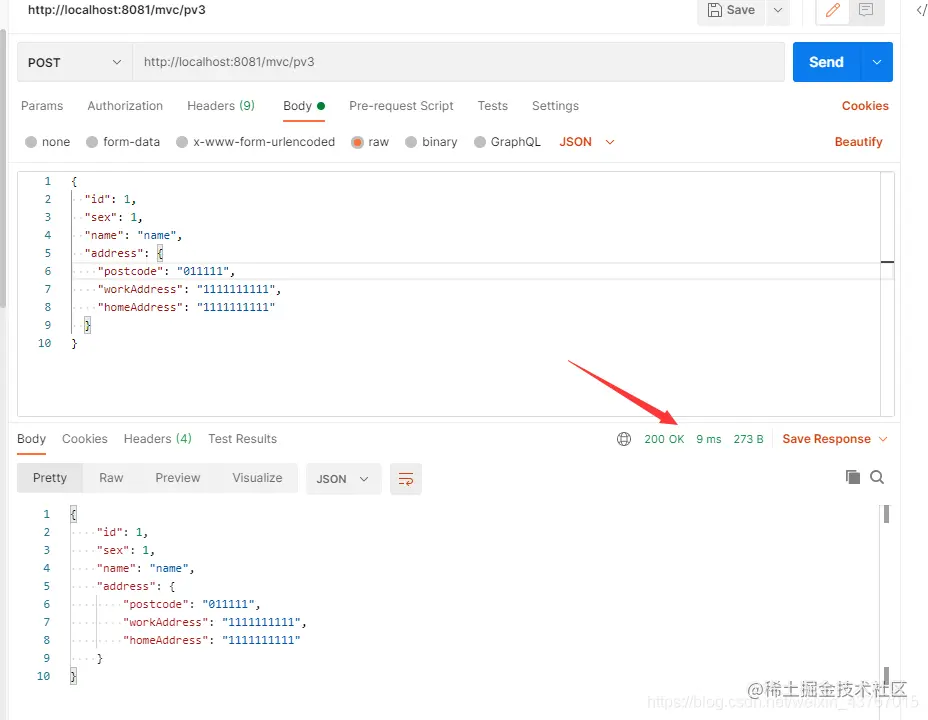The width and height of the screenshot is (928, 720).
Task: Click the response Body tab
Action: 31,439
